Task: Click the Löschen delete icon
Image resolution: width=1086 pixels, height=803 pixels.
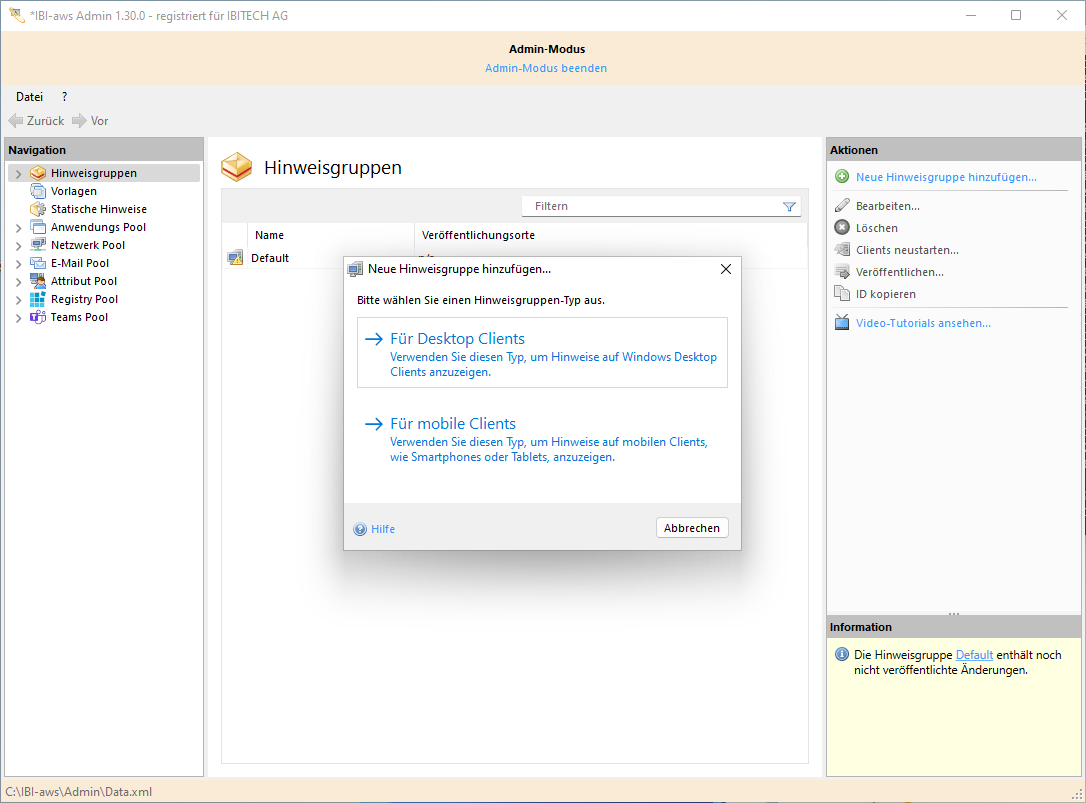Action: (842, 228)
